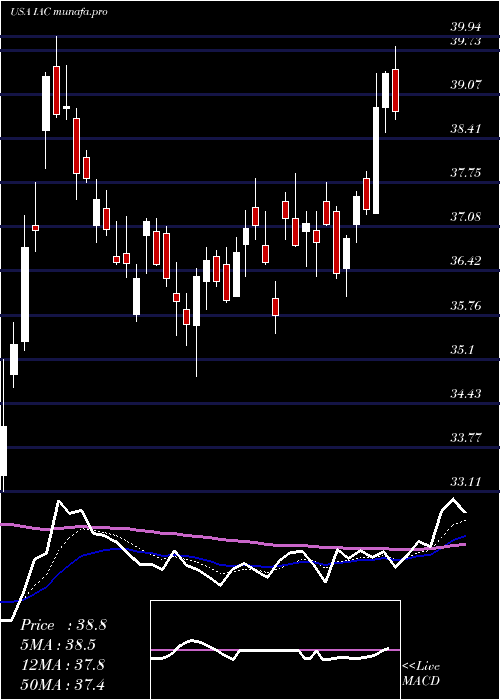
Task: Open the MACD inset chart panel
Action: point(275,650)
